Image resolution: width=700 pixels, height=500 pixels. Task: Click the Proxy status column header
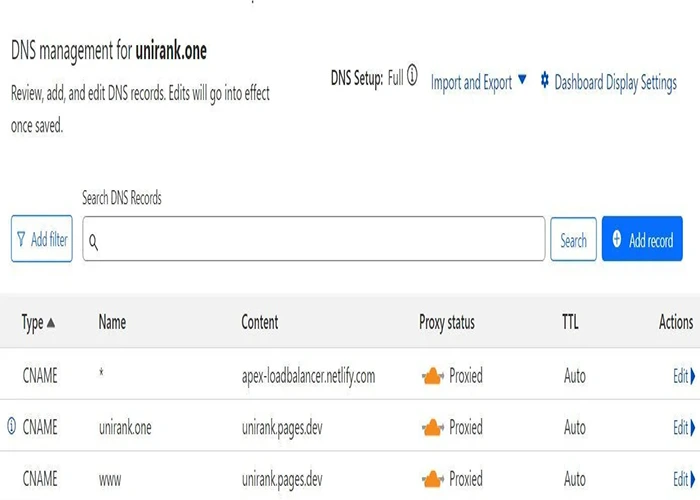(x=446, y=323)
